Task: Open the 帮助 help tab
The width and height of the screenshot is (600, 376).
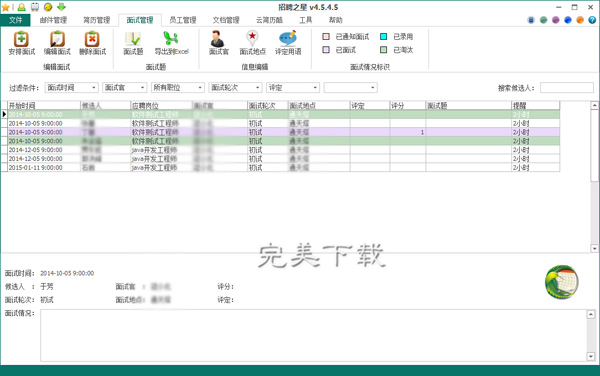Action: [x=335, y=20]
